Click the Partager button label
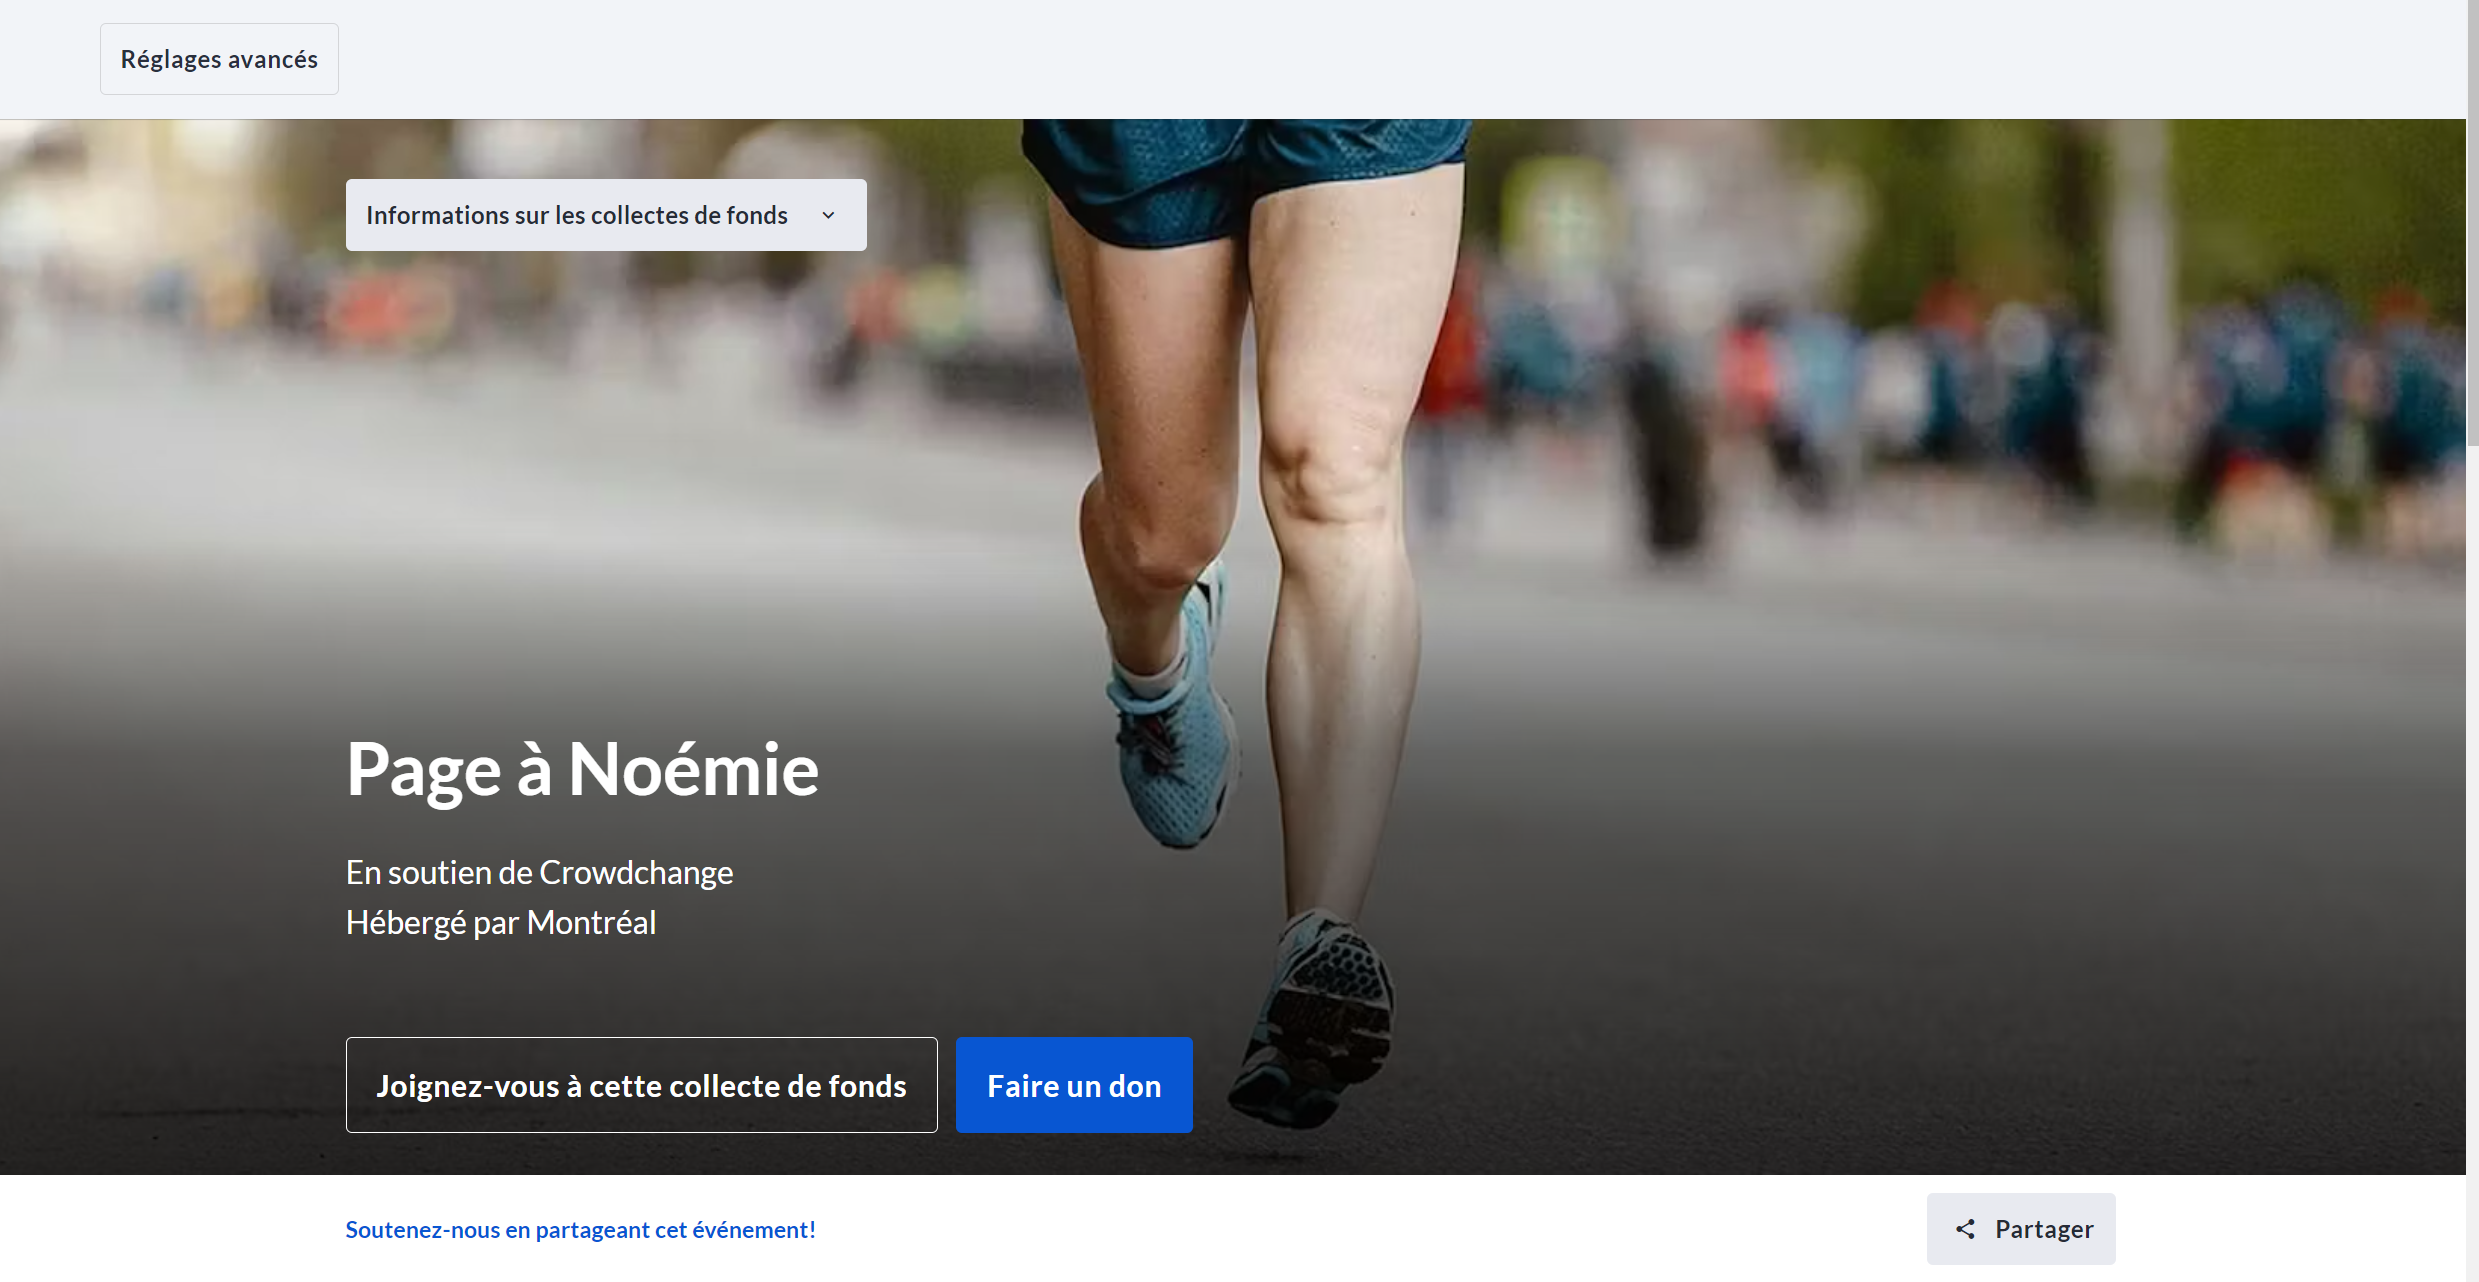This screenshot has width=2479, height=1282. (2043, 1229)
